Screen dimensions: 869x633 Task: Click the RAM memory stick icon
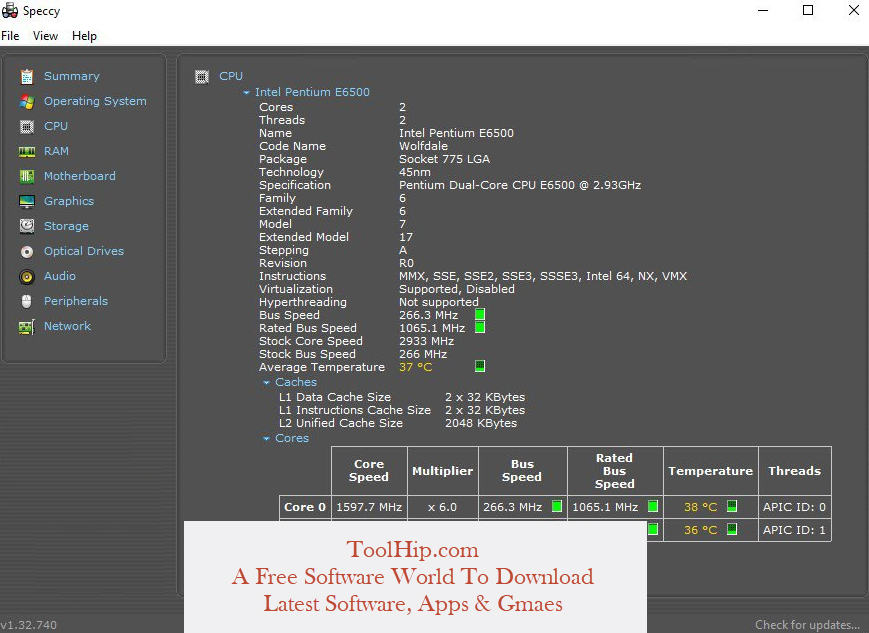click(x=27, y=151)
